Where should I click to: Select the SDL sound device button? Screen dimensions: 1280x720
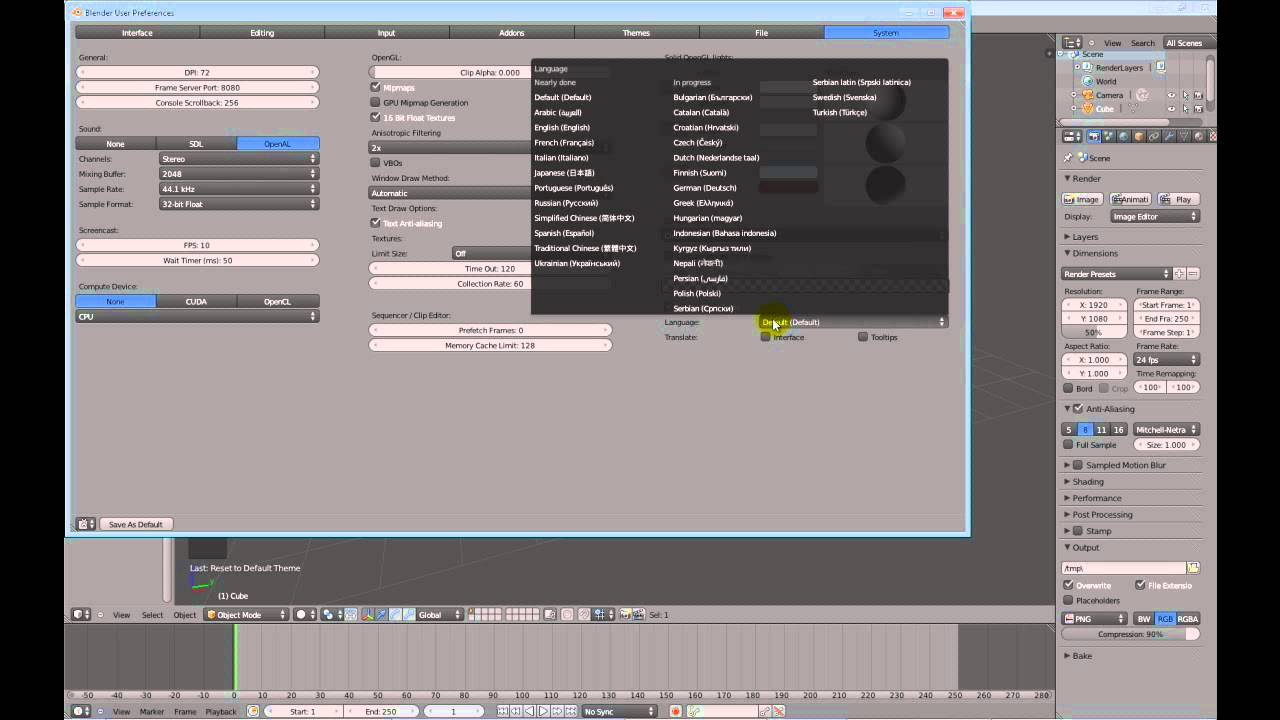click(x=196, y=143)
